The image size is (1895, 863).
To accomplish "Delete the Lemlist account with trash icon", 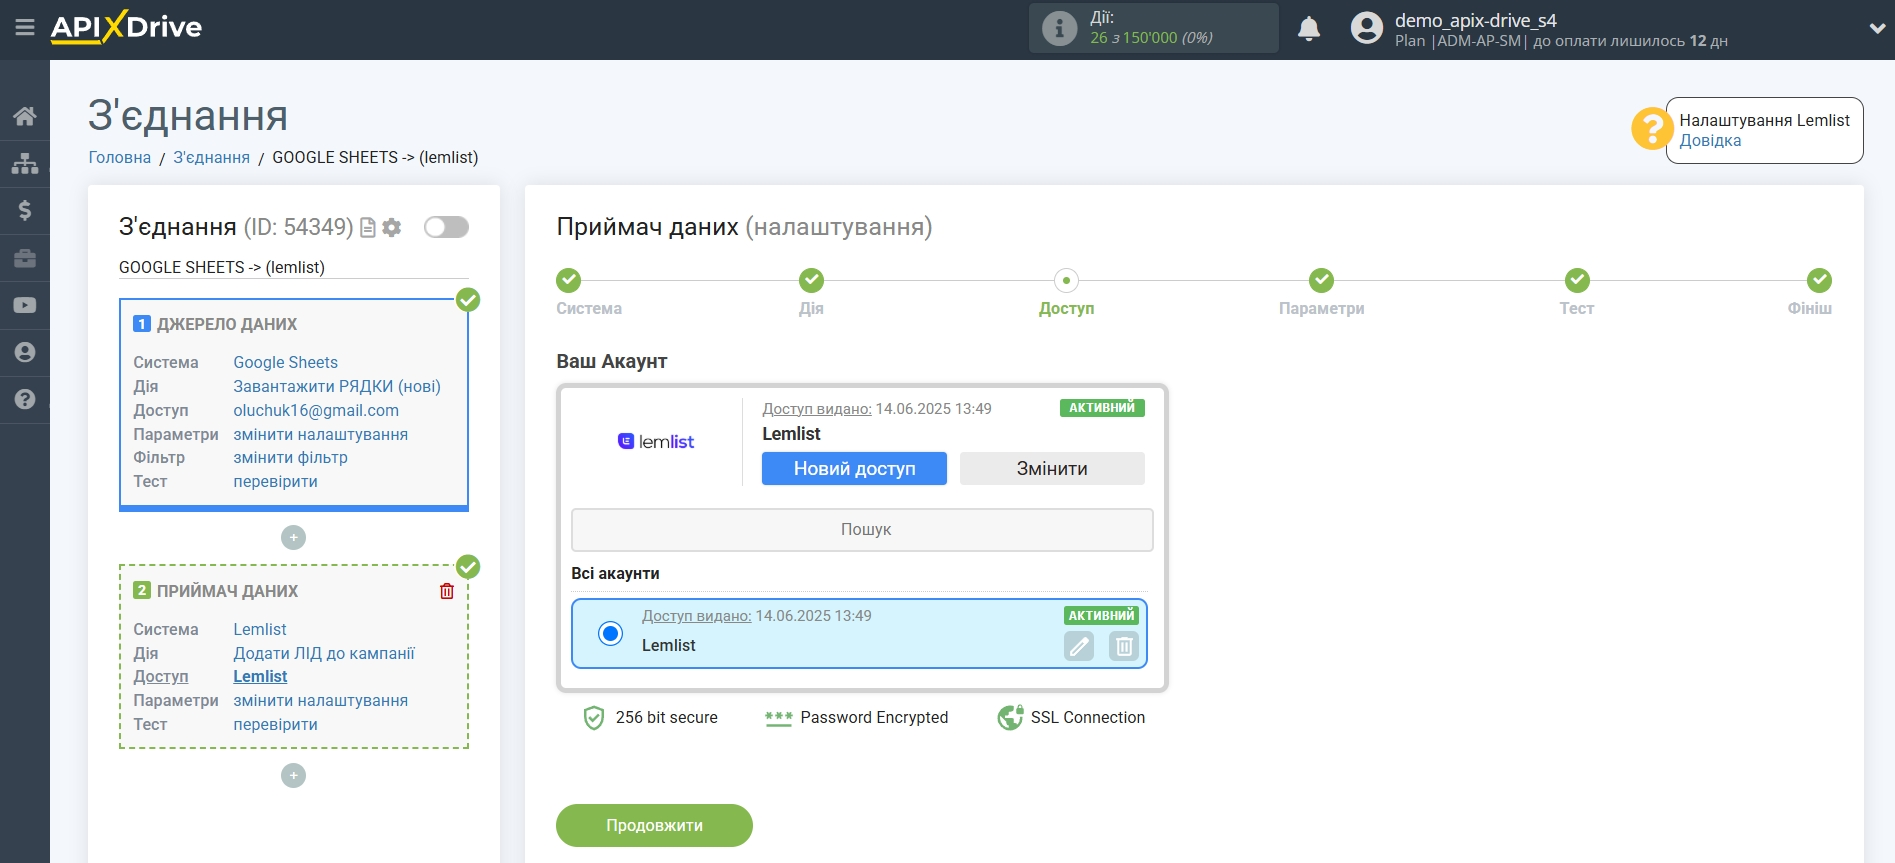I will [1124, 646].
